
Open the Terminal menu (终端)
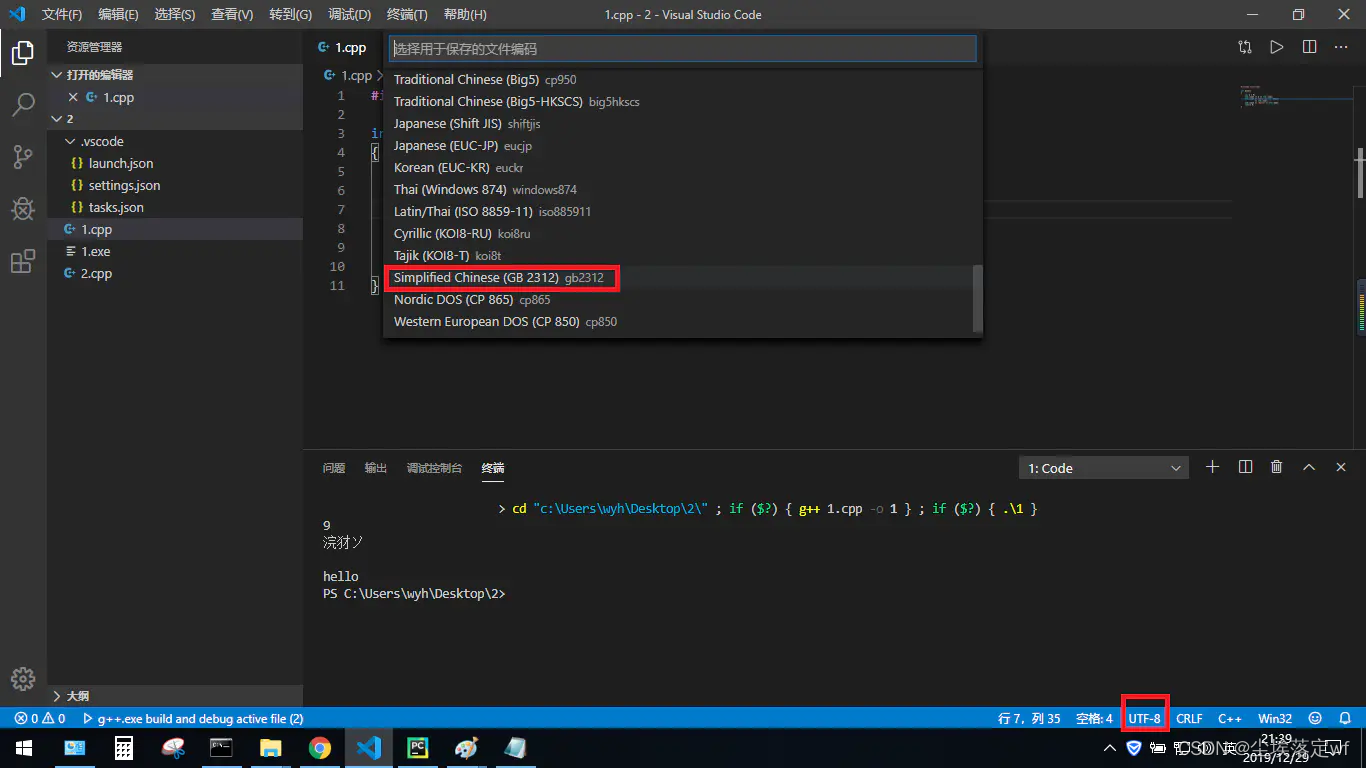coord(407,15)
